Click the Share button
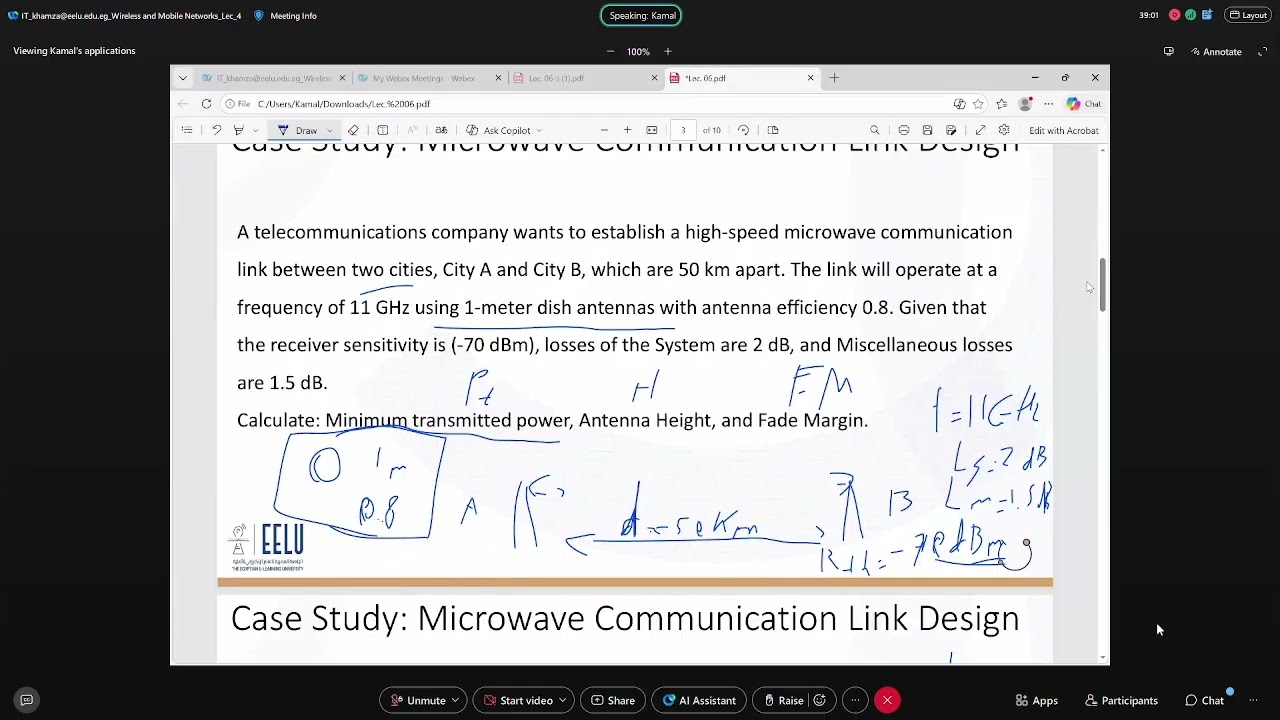 (x=613, y=700)
